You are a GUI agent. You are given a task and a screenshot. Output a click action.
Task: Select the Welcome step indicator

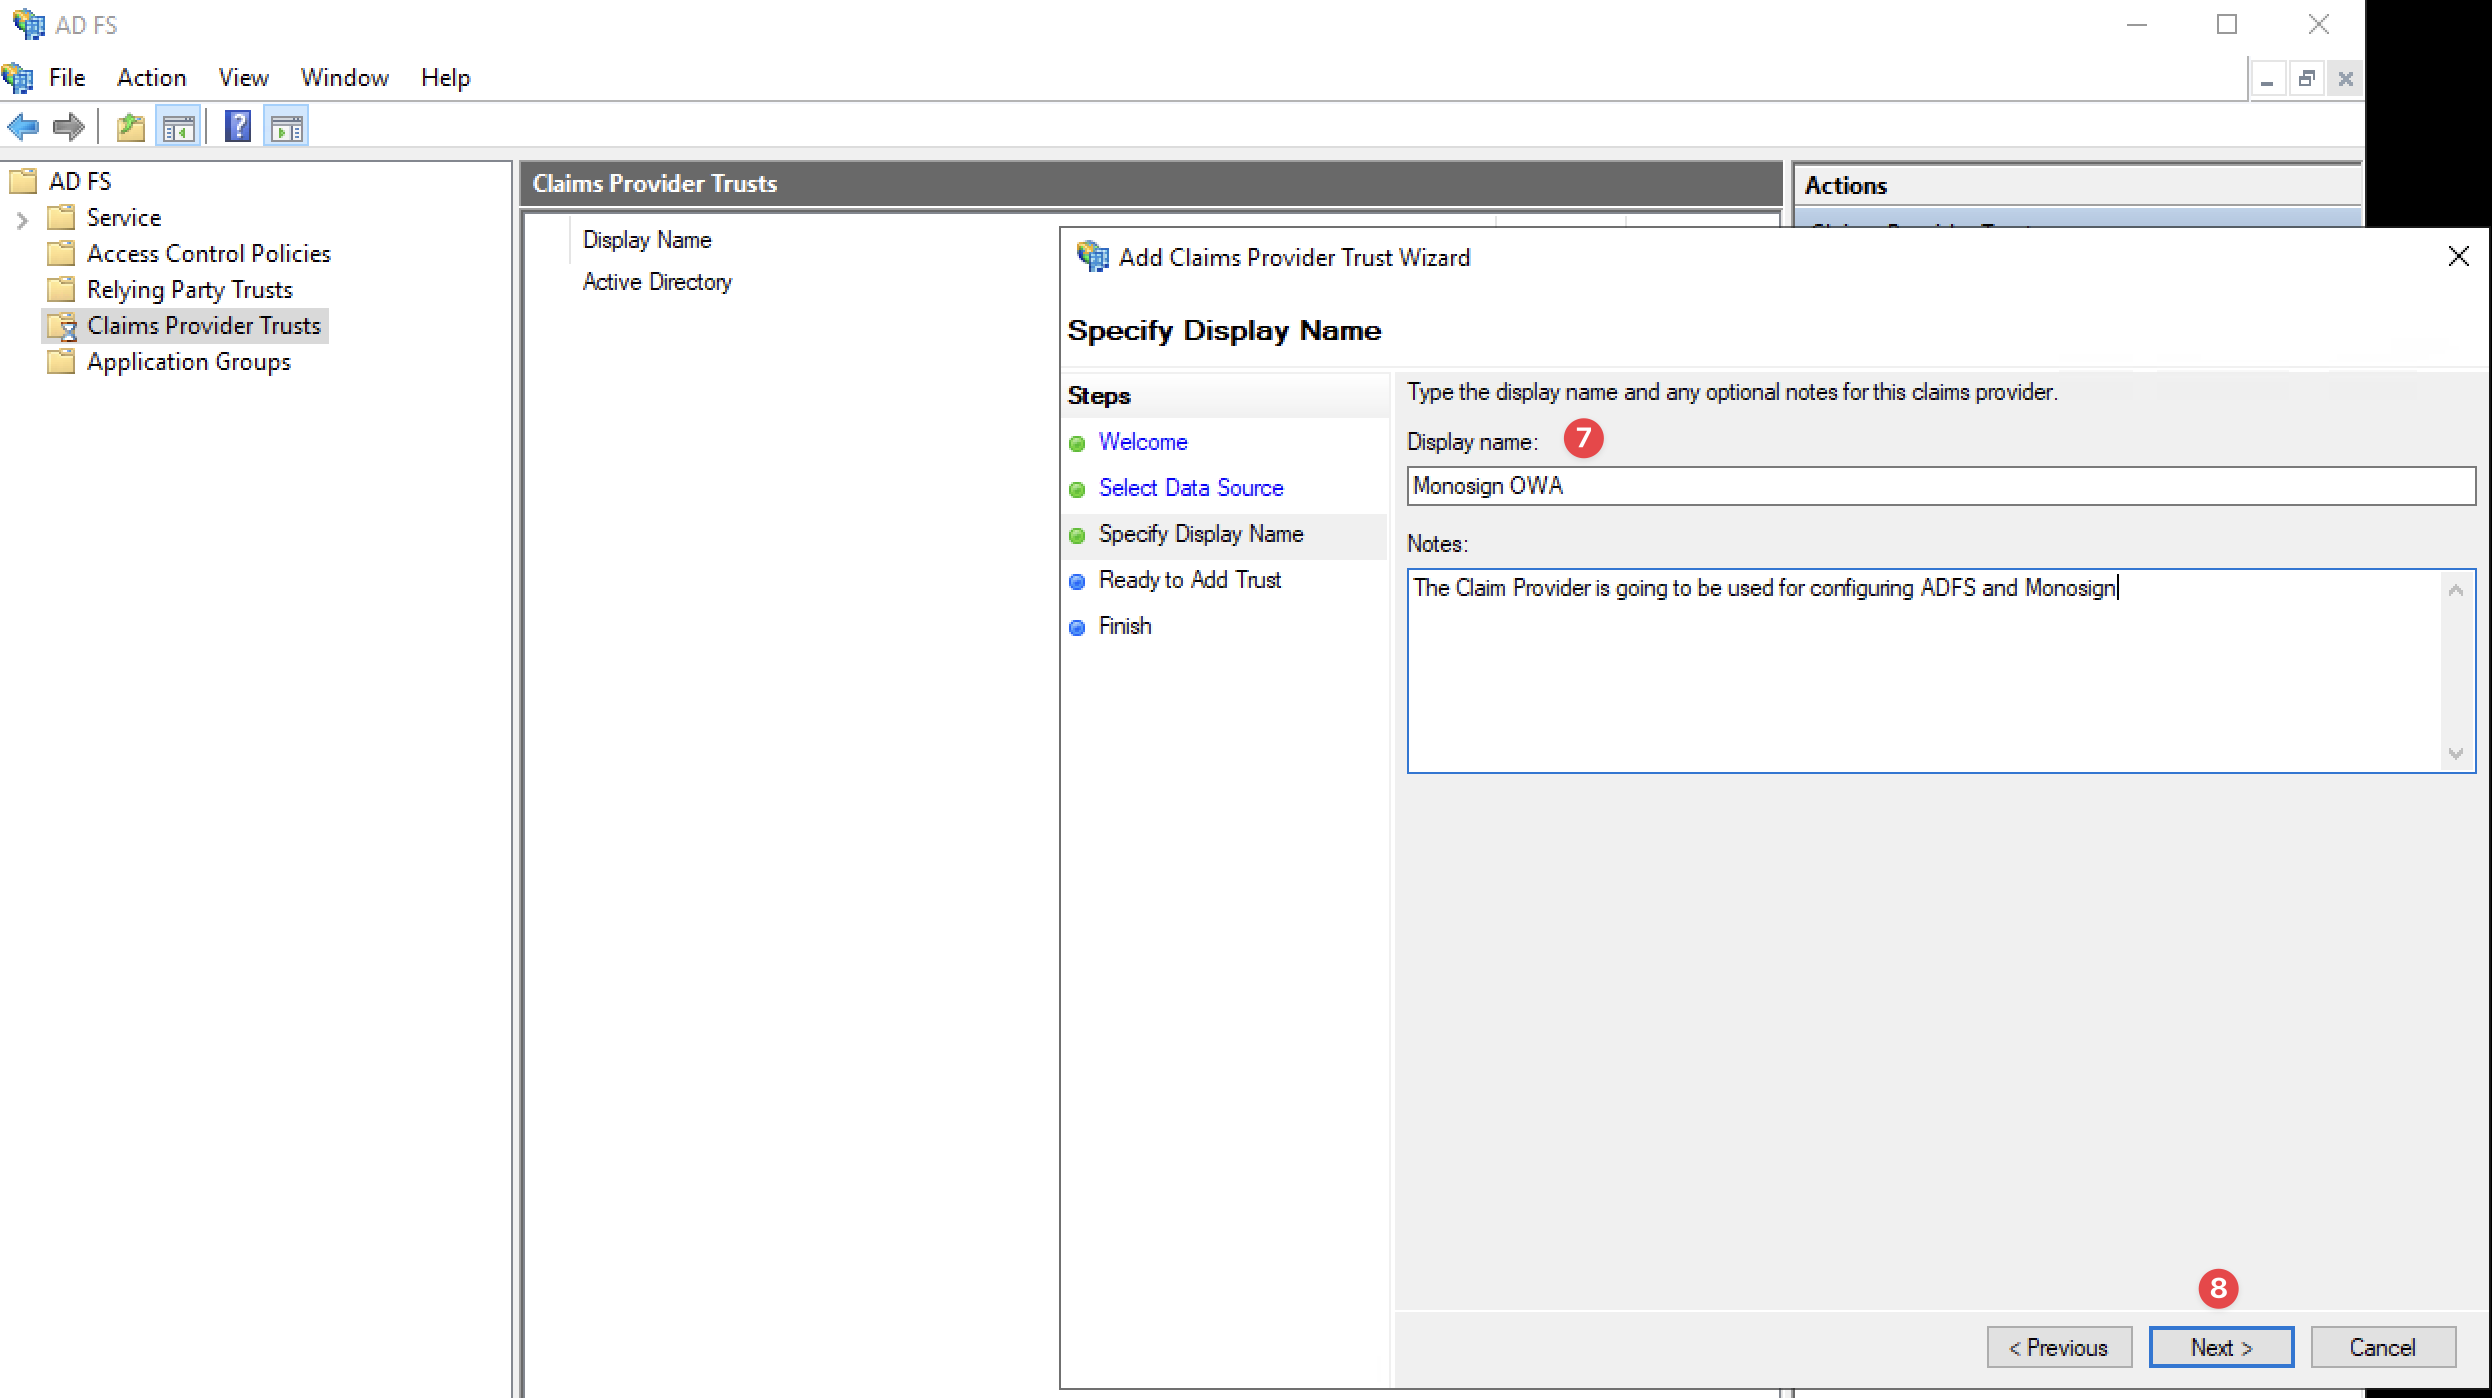coord(1078,443)
